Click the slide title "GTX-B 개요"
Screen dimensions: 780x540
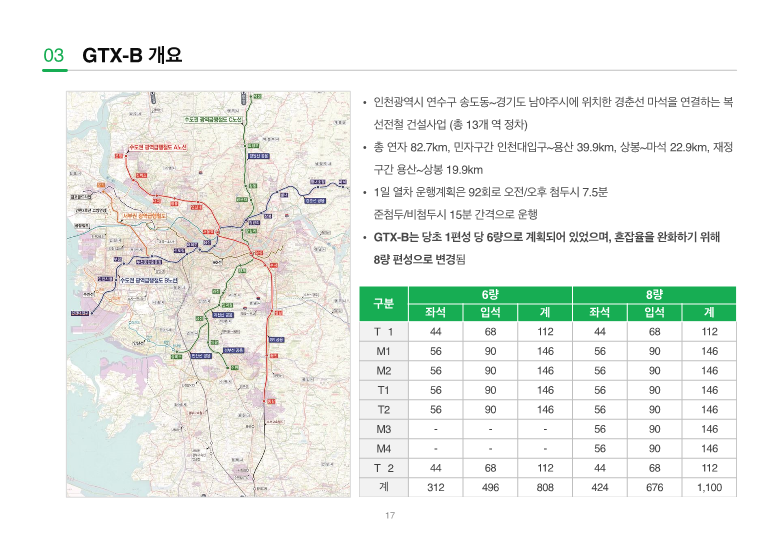[x=132, y=55]
